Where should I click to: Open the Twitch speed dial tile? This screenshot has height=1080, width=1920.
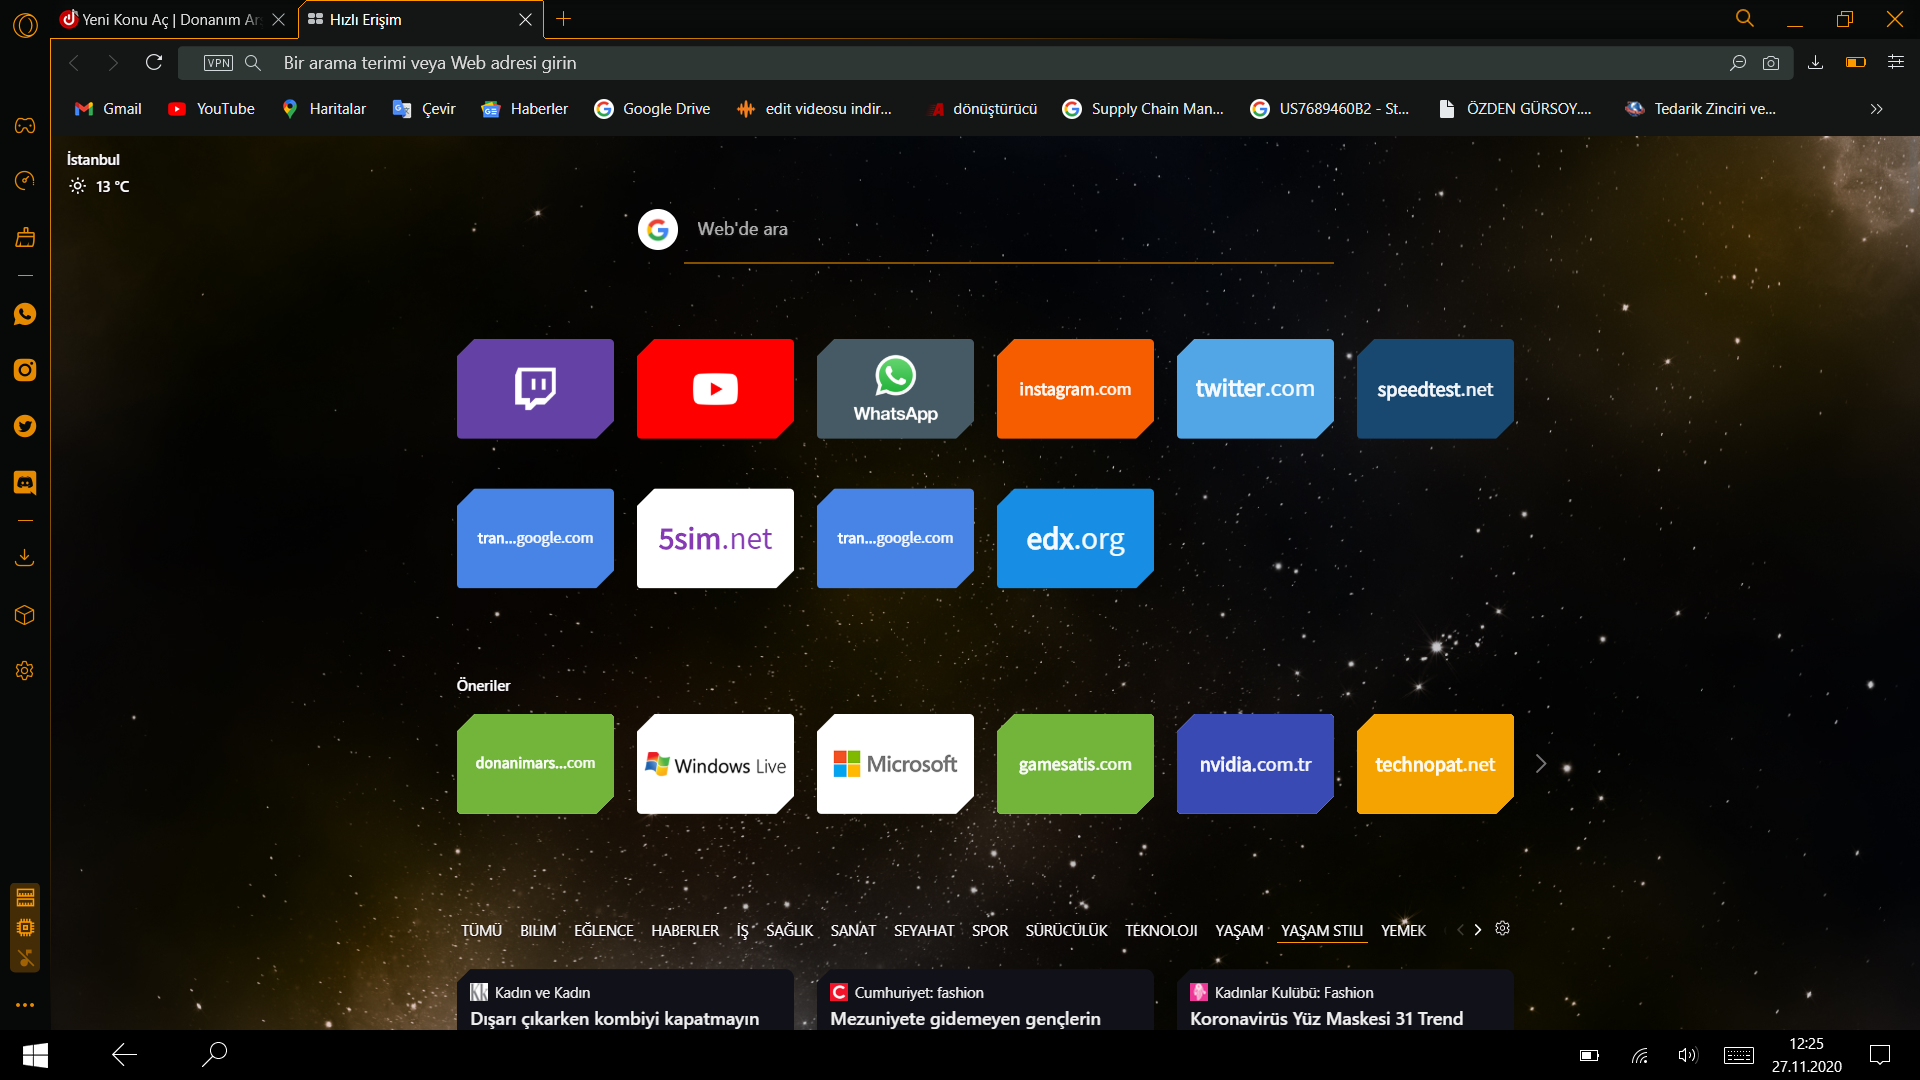click(x=535, y=389)
